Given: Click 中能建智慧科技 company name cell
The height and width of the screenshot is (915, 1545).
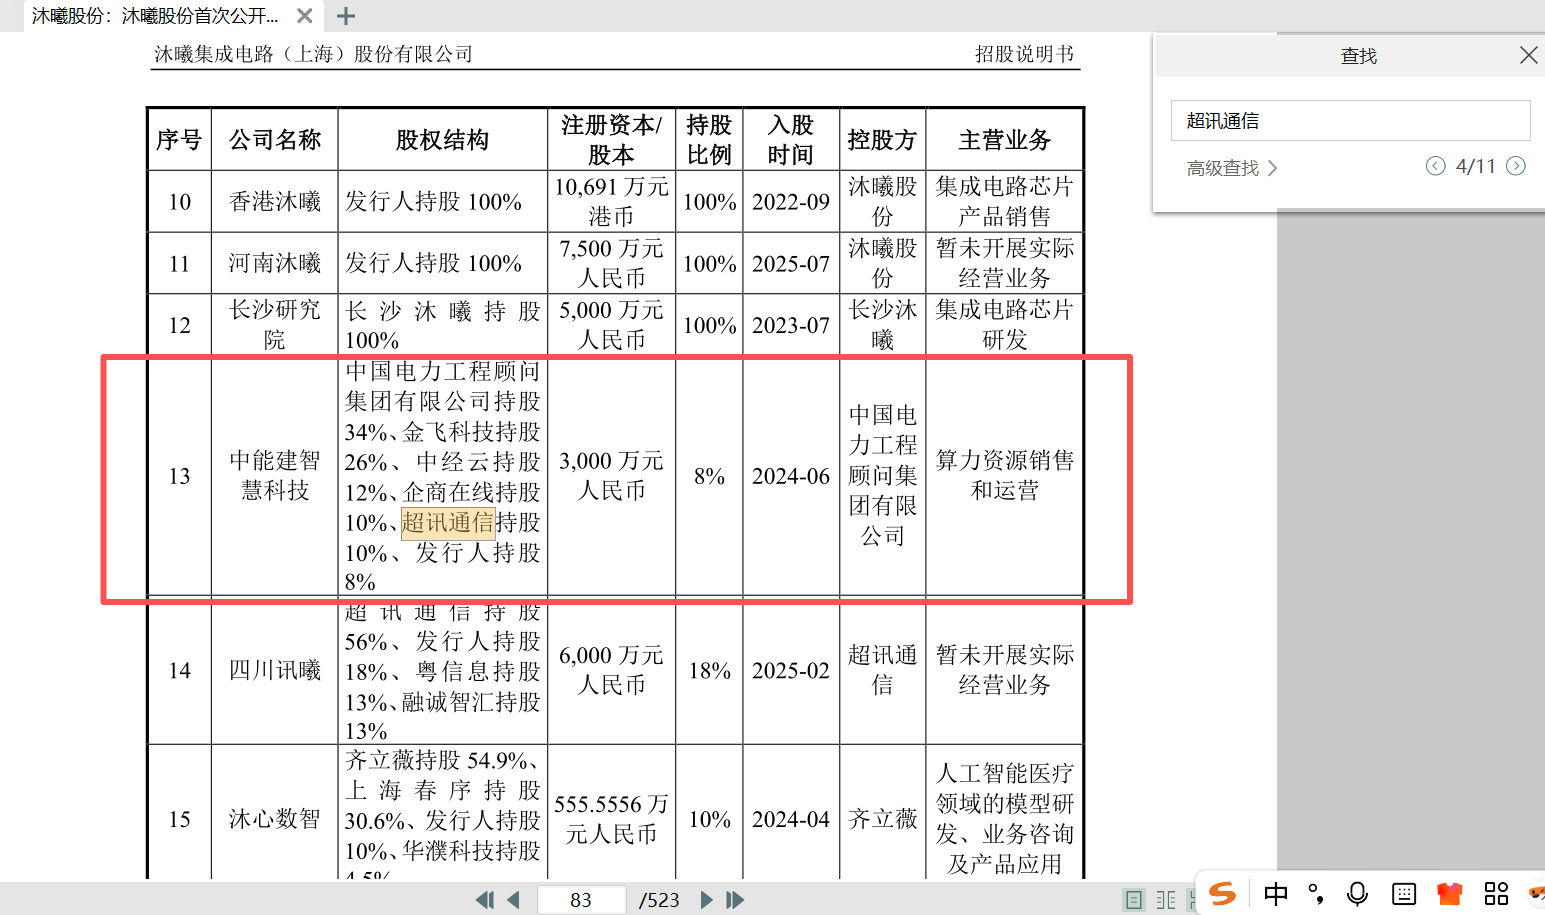Looking at the screenshot, I should [x=275, y=475].
